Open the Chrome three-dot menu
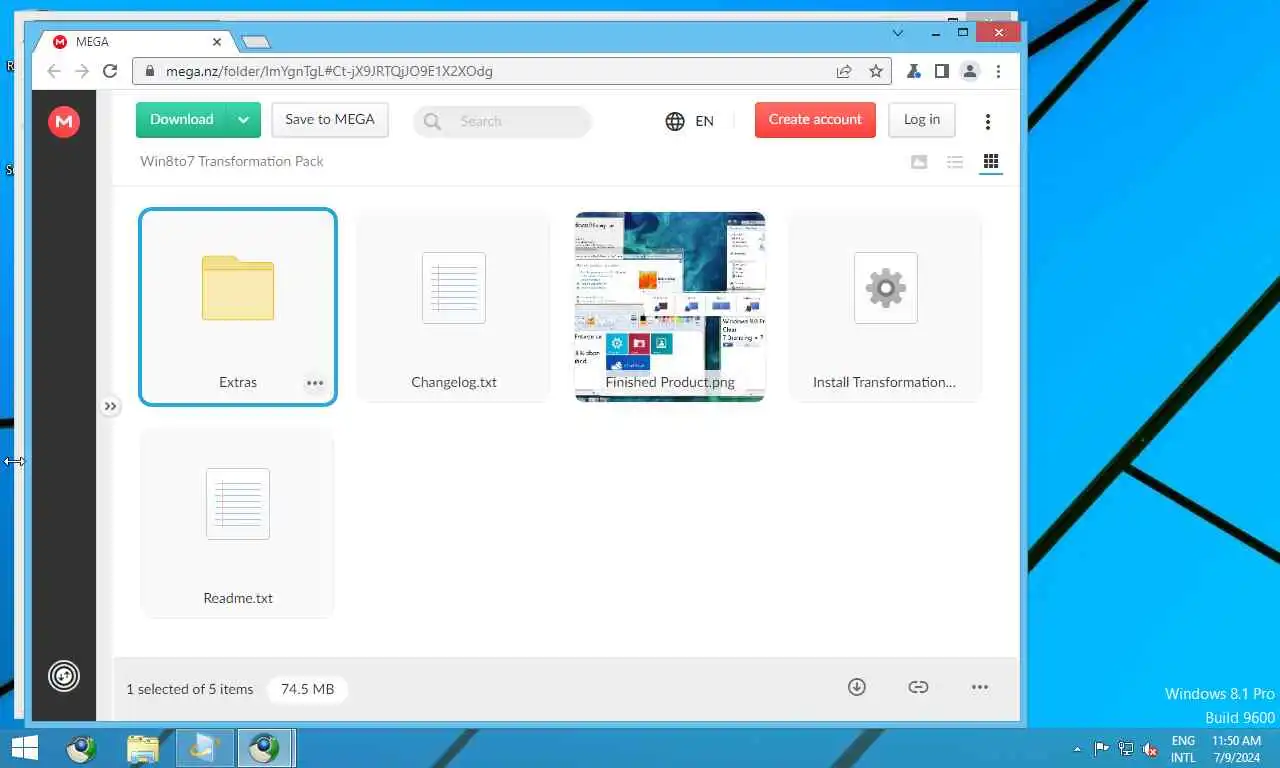The width and height of the screenshot is (1280, 768). coord(998,71)
